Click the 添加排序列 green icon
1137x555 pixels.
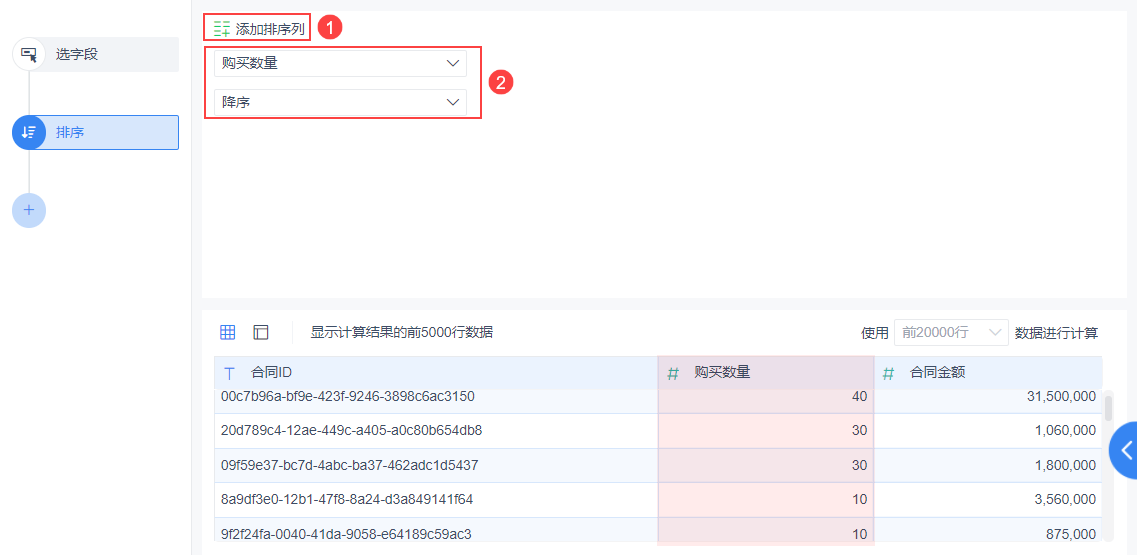[221, 29]
